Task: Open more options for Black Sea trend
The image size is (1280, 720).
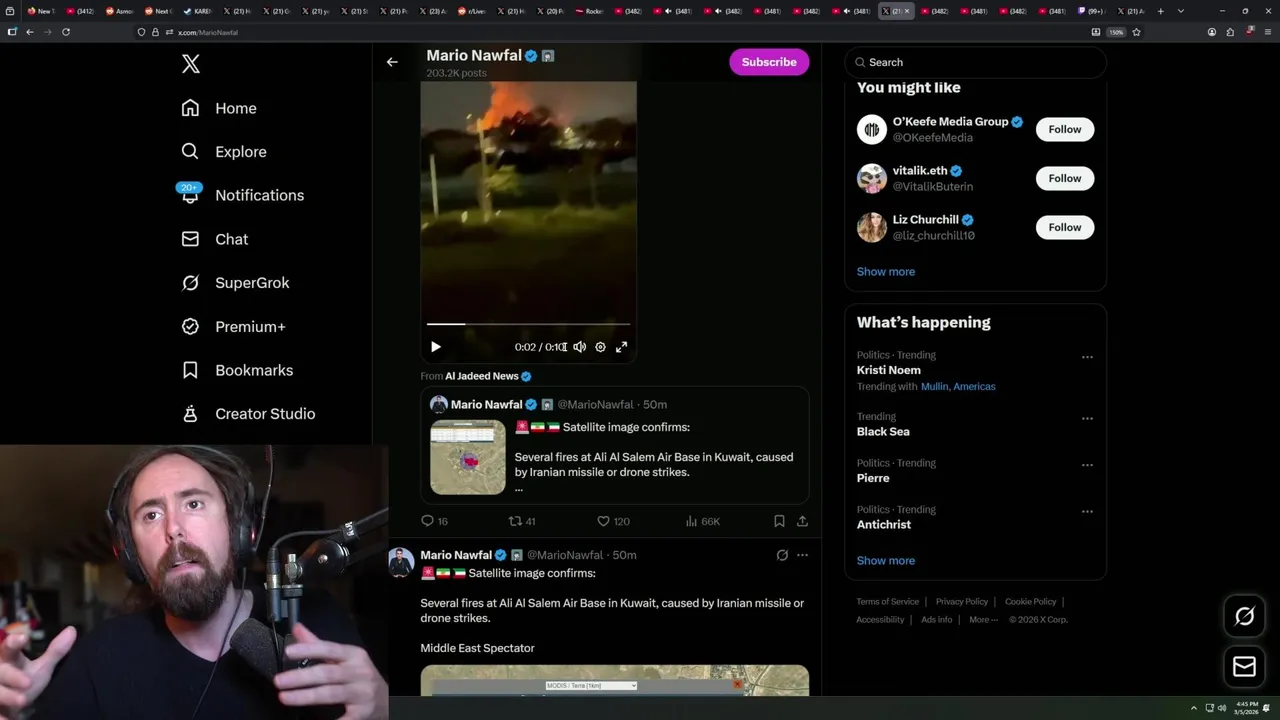Action: 1087,418
